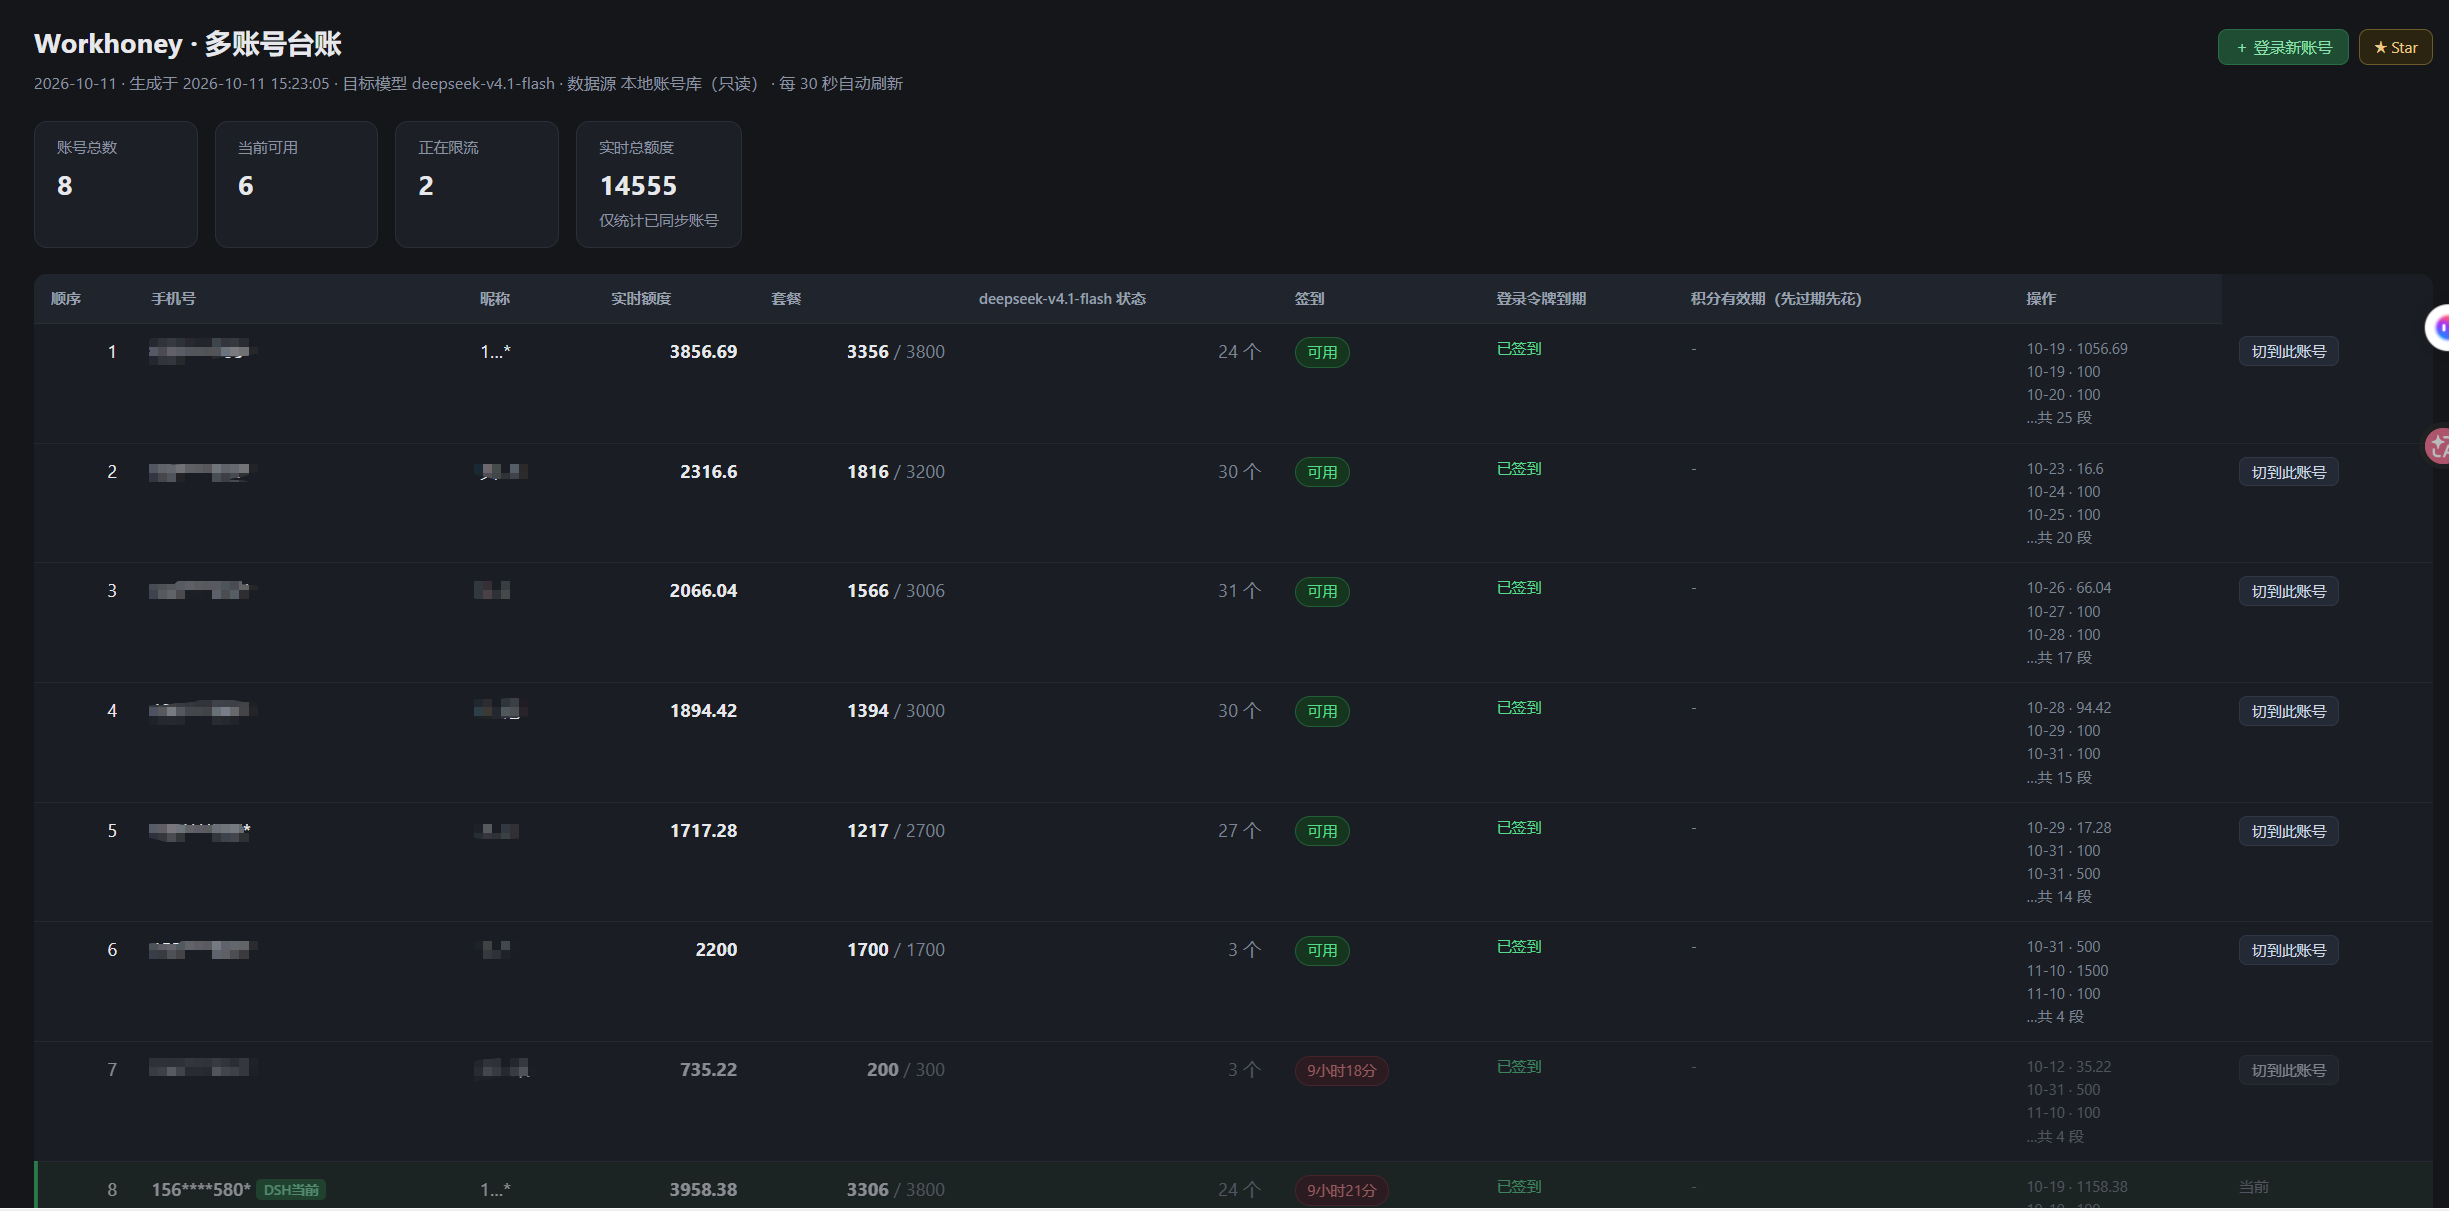The height and width of the screenshot is (1212, 2449).
Task: Click the 可用 badge for the 2066.04 row
Action: click(1322, 592)
